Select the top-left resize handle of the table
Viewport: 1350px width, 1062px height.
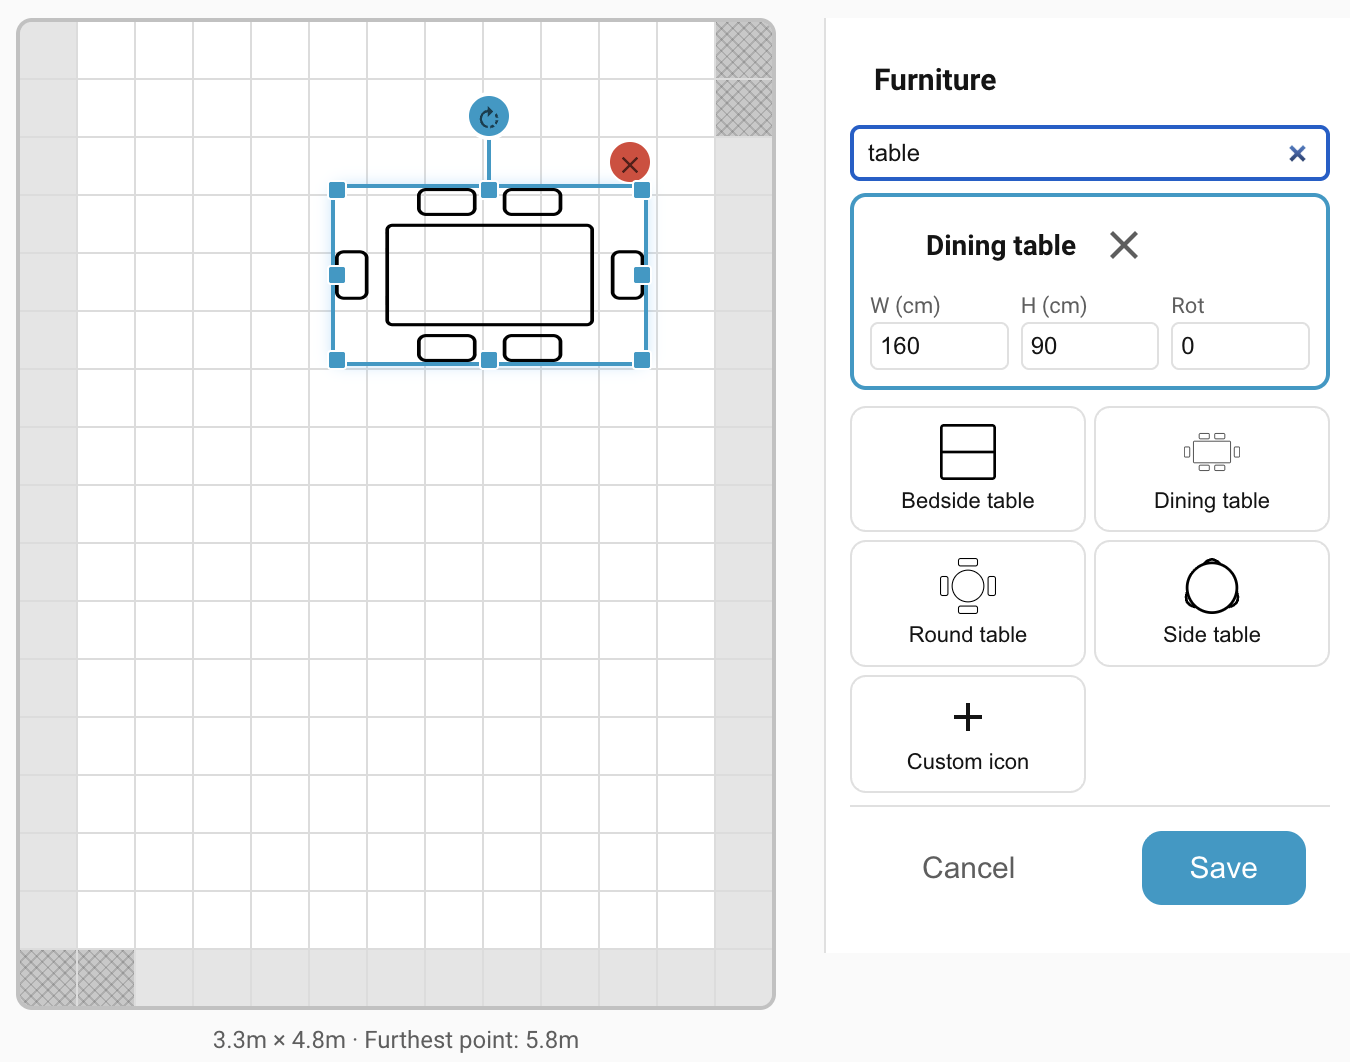pyautogui.click(x=337, y=190)
